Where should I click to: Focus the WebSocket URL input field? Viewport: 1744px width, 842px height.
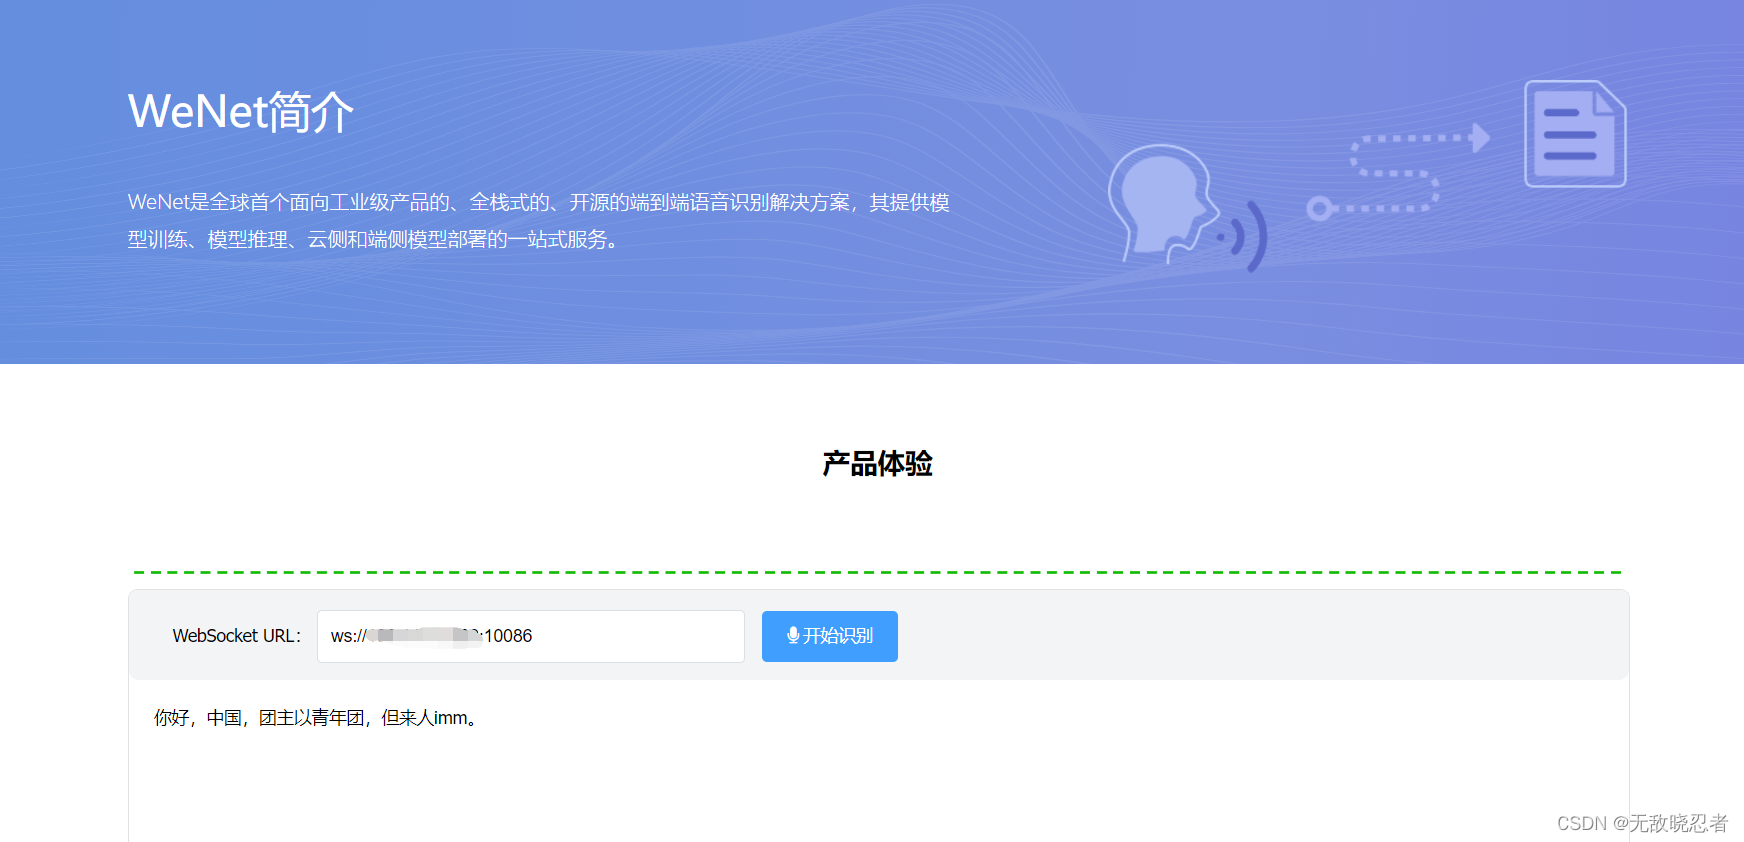click(531, 636)
